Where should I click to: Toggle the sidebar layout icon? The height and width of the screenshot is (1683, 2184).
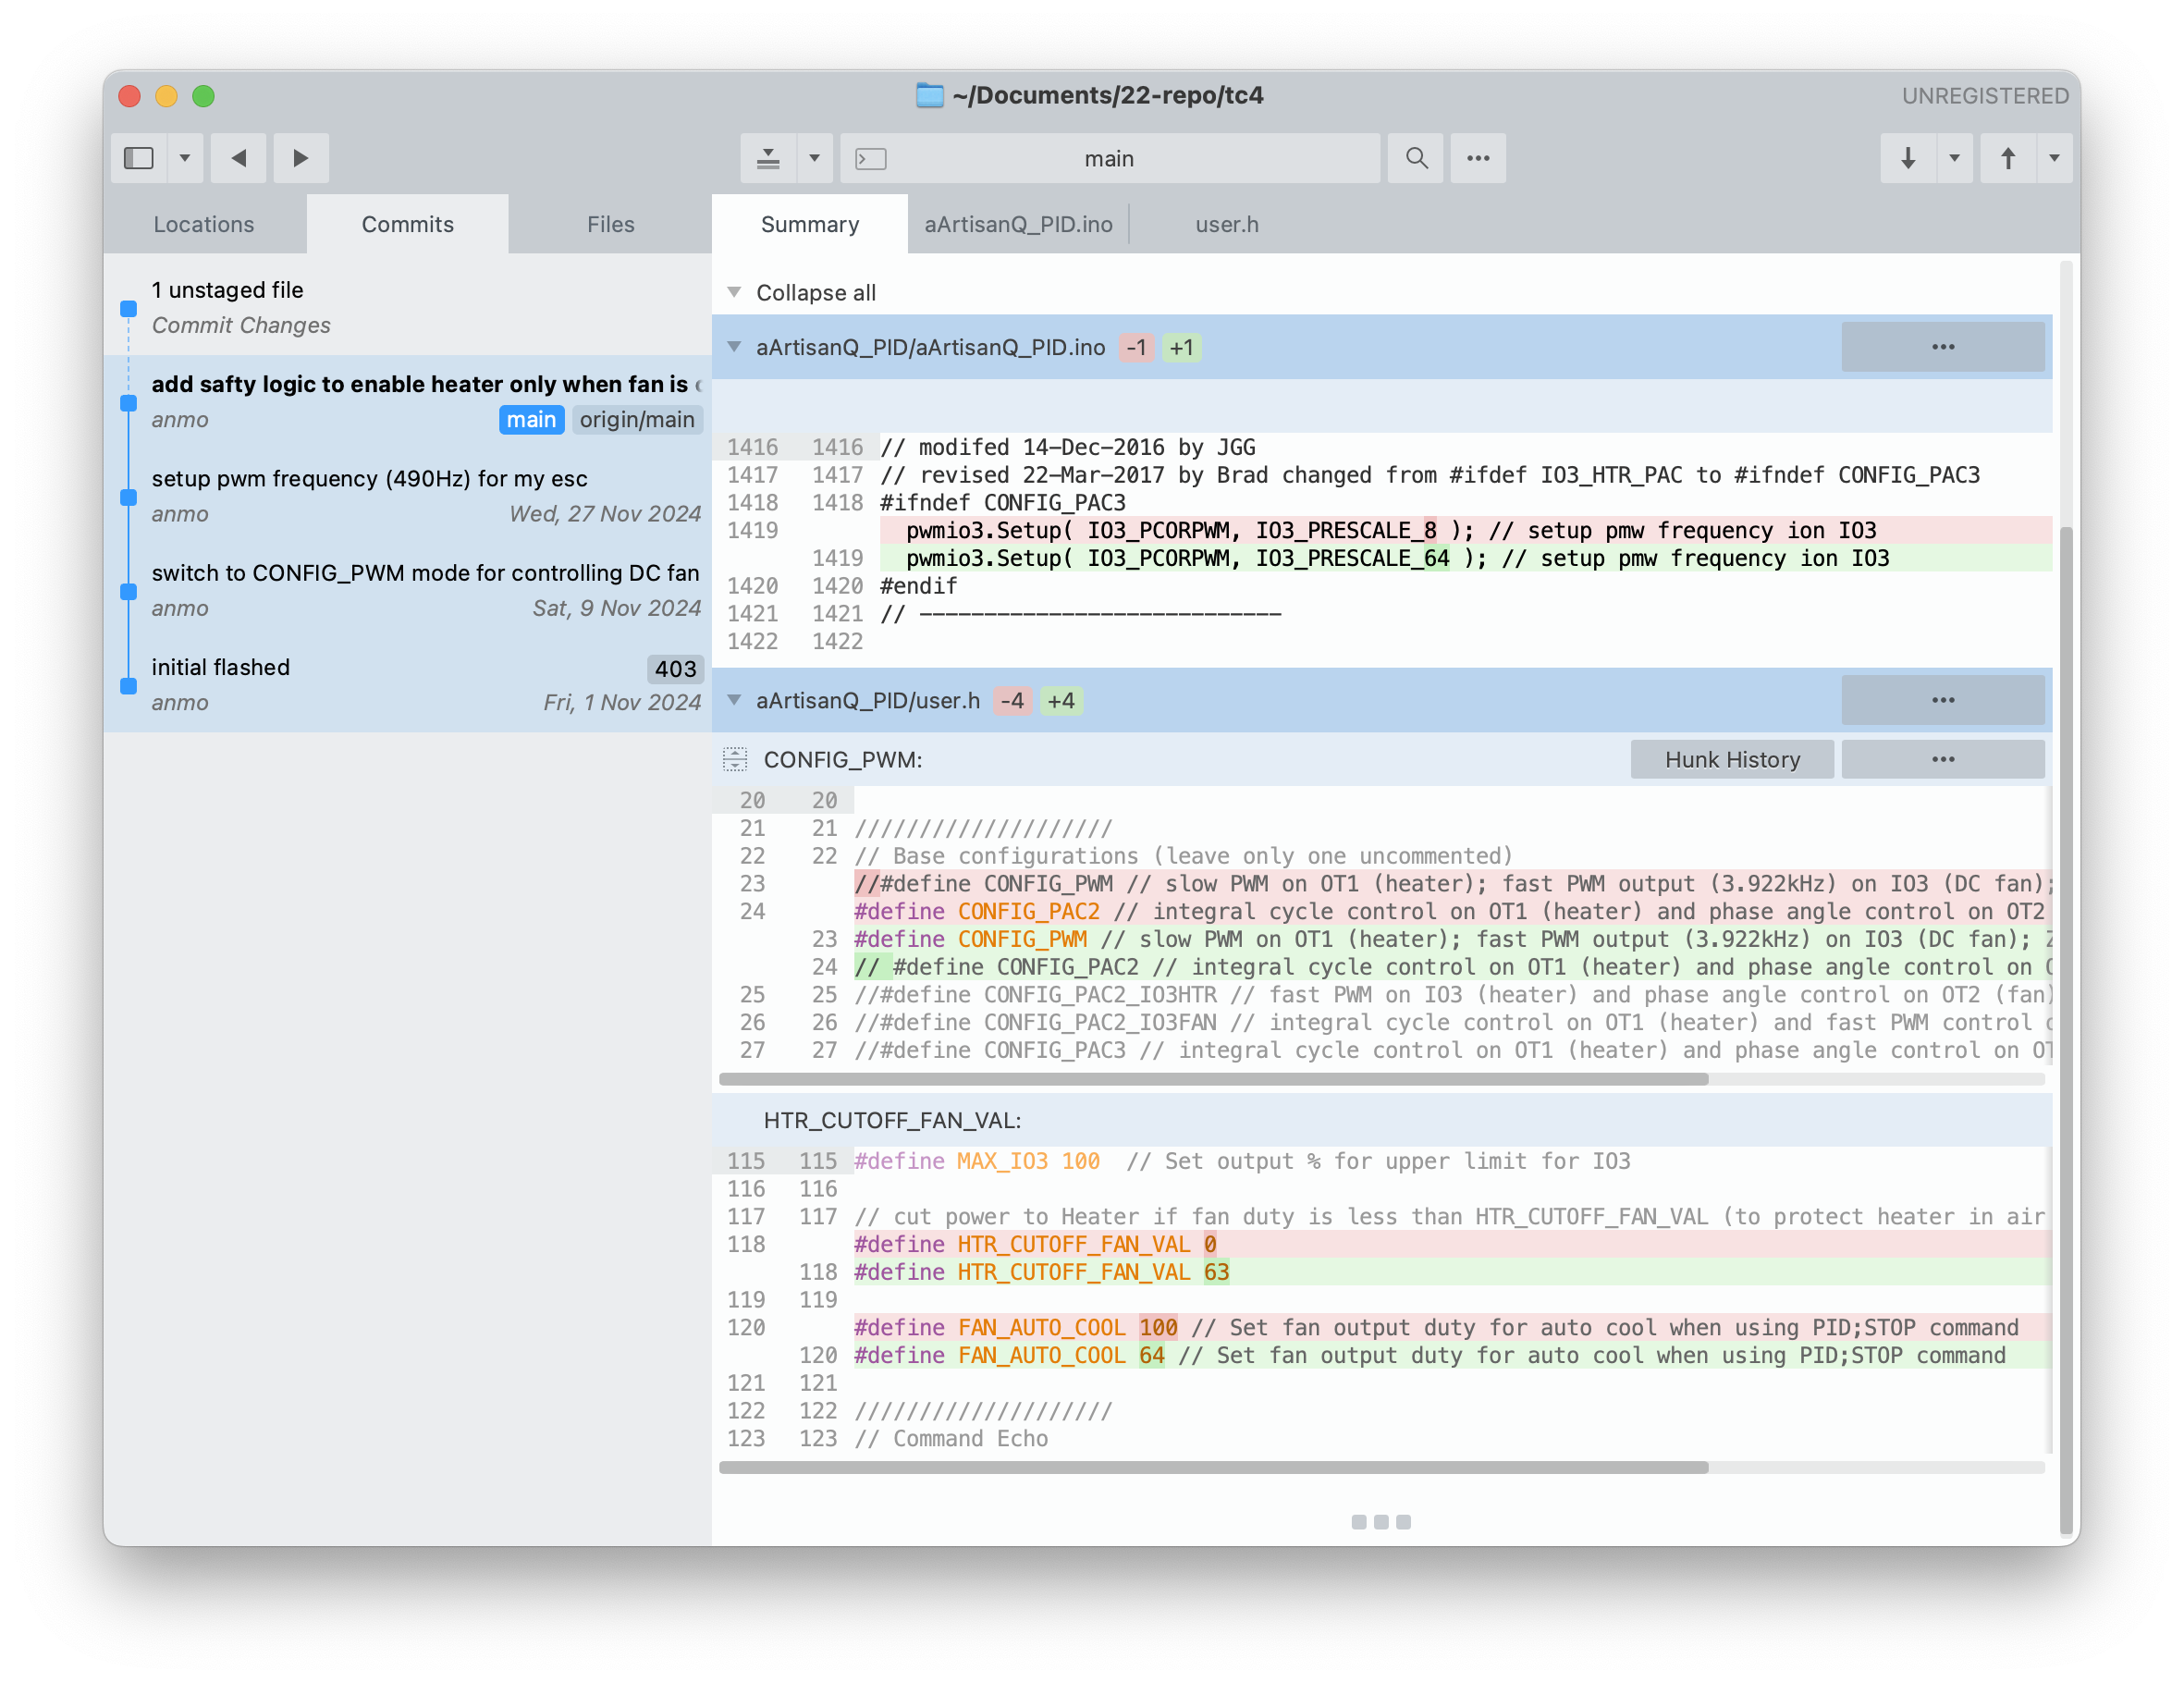[x=139, y=158]
